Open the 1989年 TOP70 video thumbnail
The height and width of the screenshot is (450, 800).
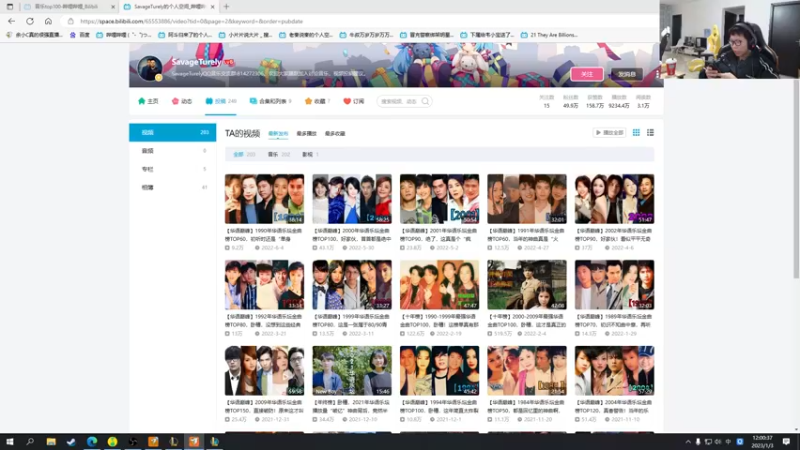click(x=614, y=285)
